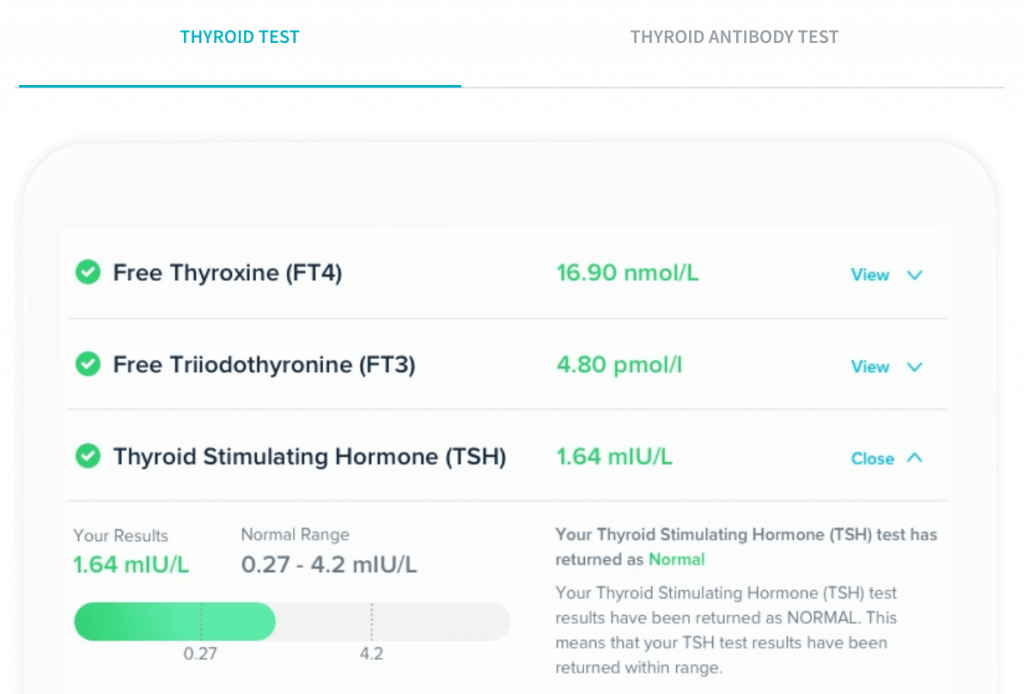Click the checkmark icon next to TSH

click(88, 456)
